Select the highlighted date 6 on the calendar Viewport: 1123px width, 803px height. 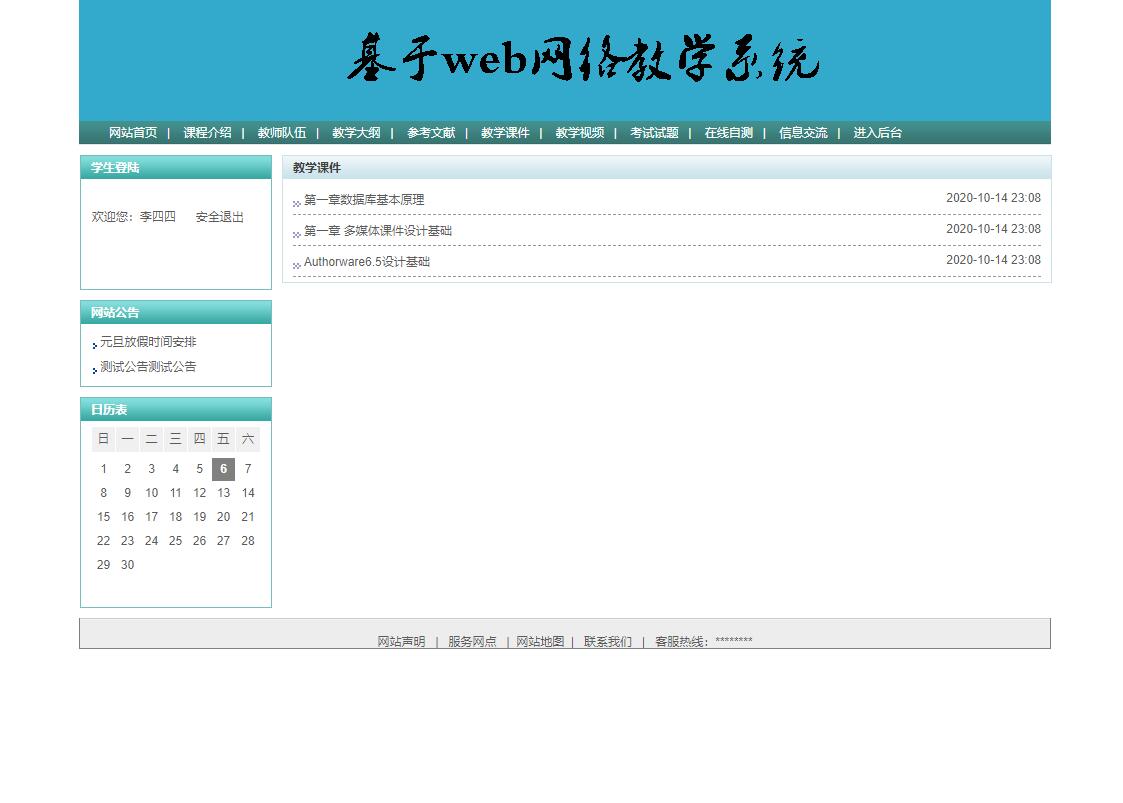pyautogui.click(x=223, y=468)
